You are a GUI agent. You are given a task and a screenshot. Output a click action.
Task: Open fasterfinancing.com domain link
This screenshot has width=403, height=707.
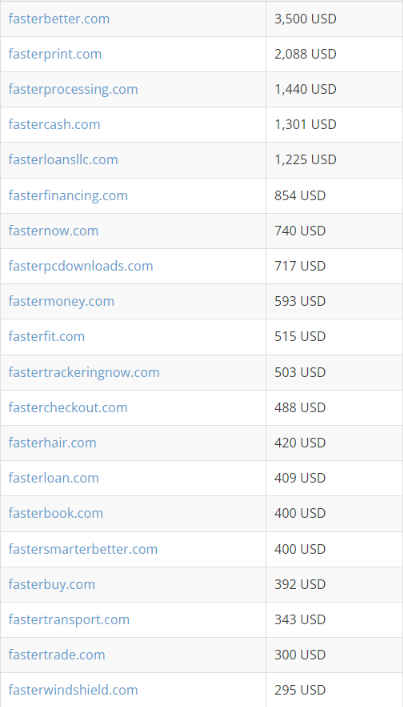[x=68, y=196]
